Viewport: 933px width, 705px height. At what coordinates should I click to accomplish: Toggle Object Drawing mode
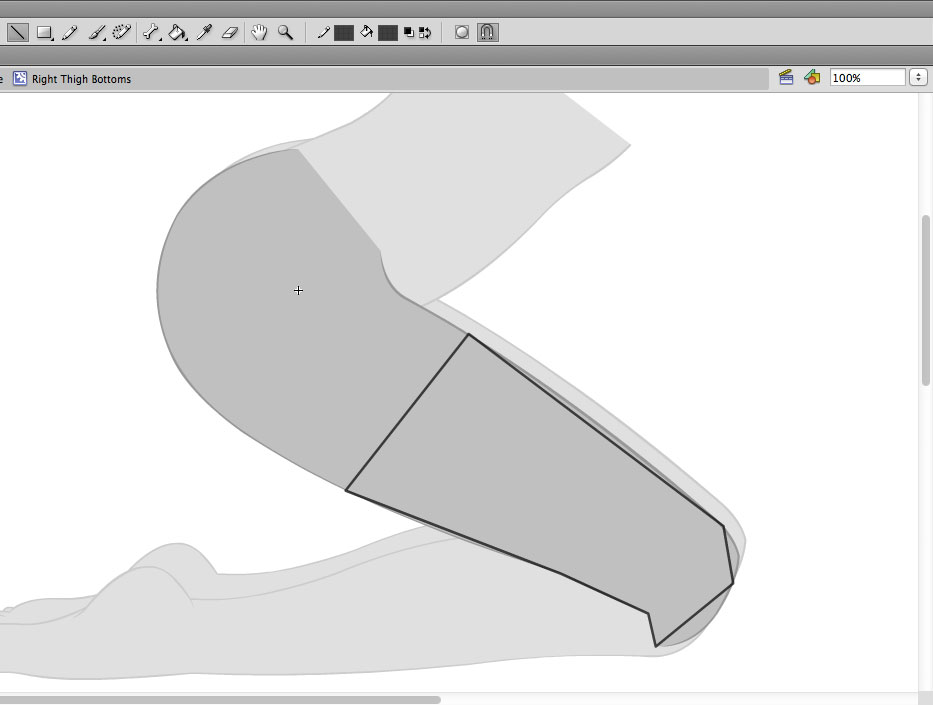[462, 32]
